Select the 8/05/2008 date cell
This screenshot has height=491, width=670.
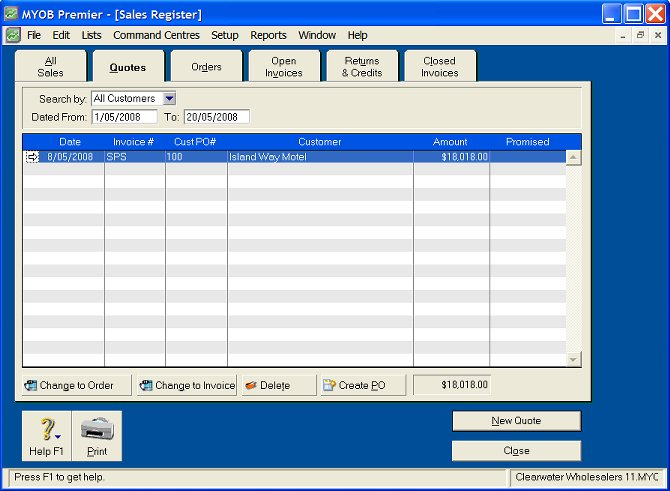70,157
